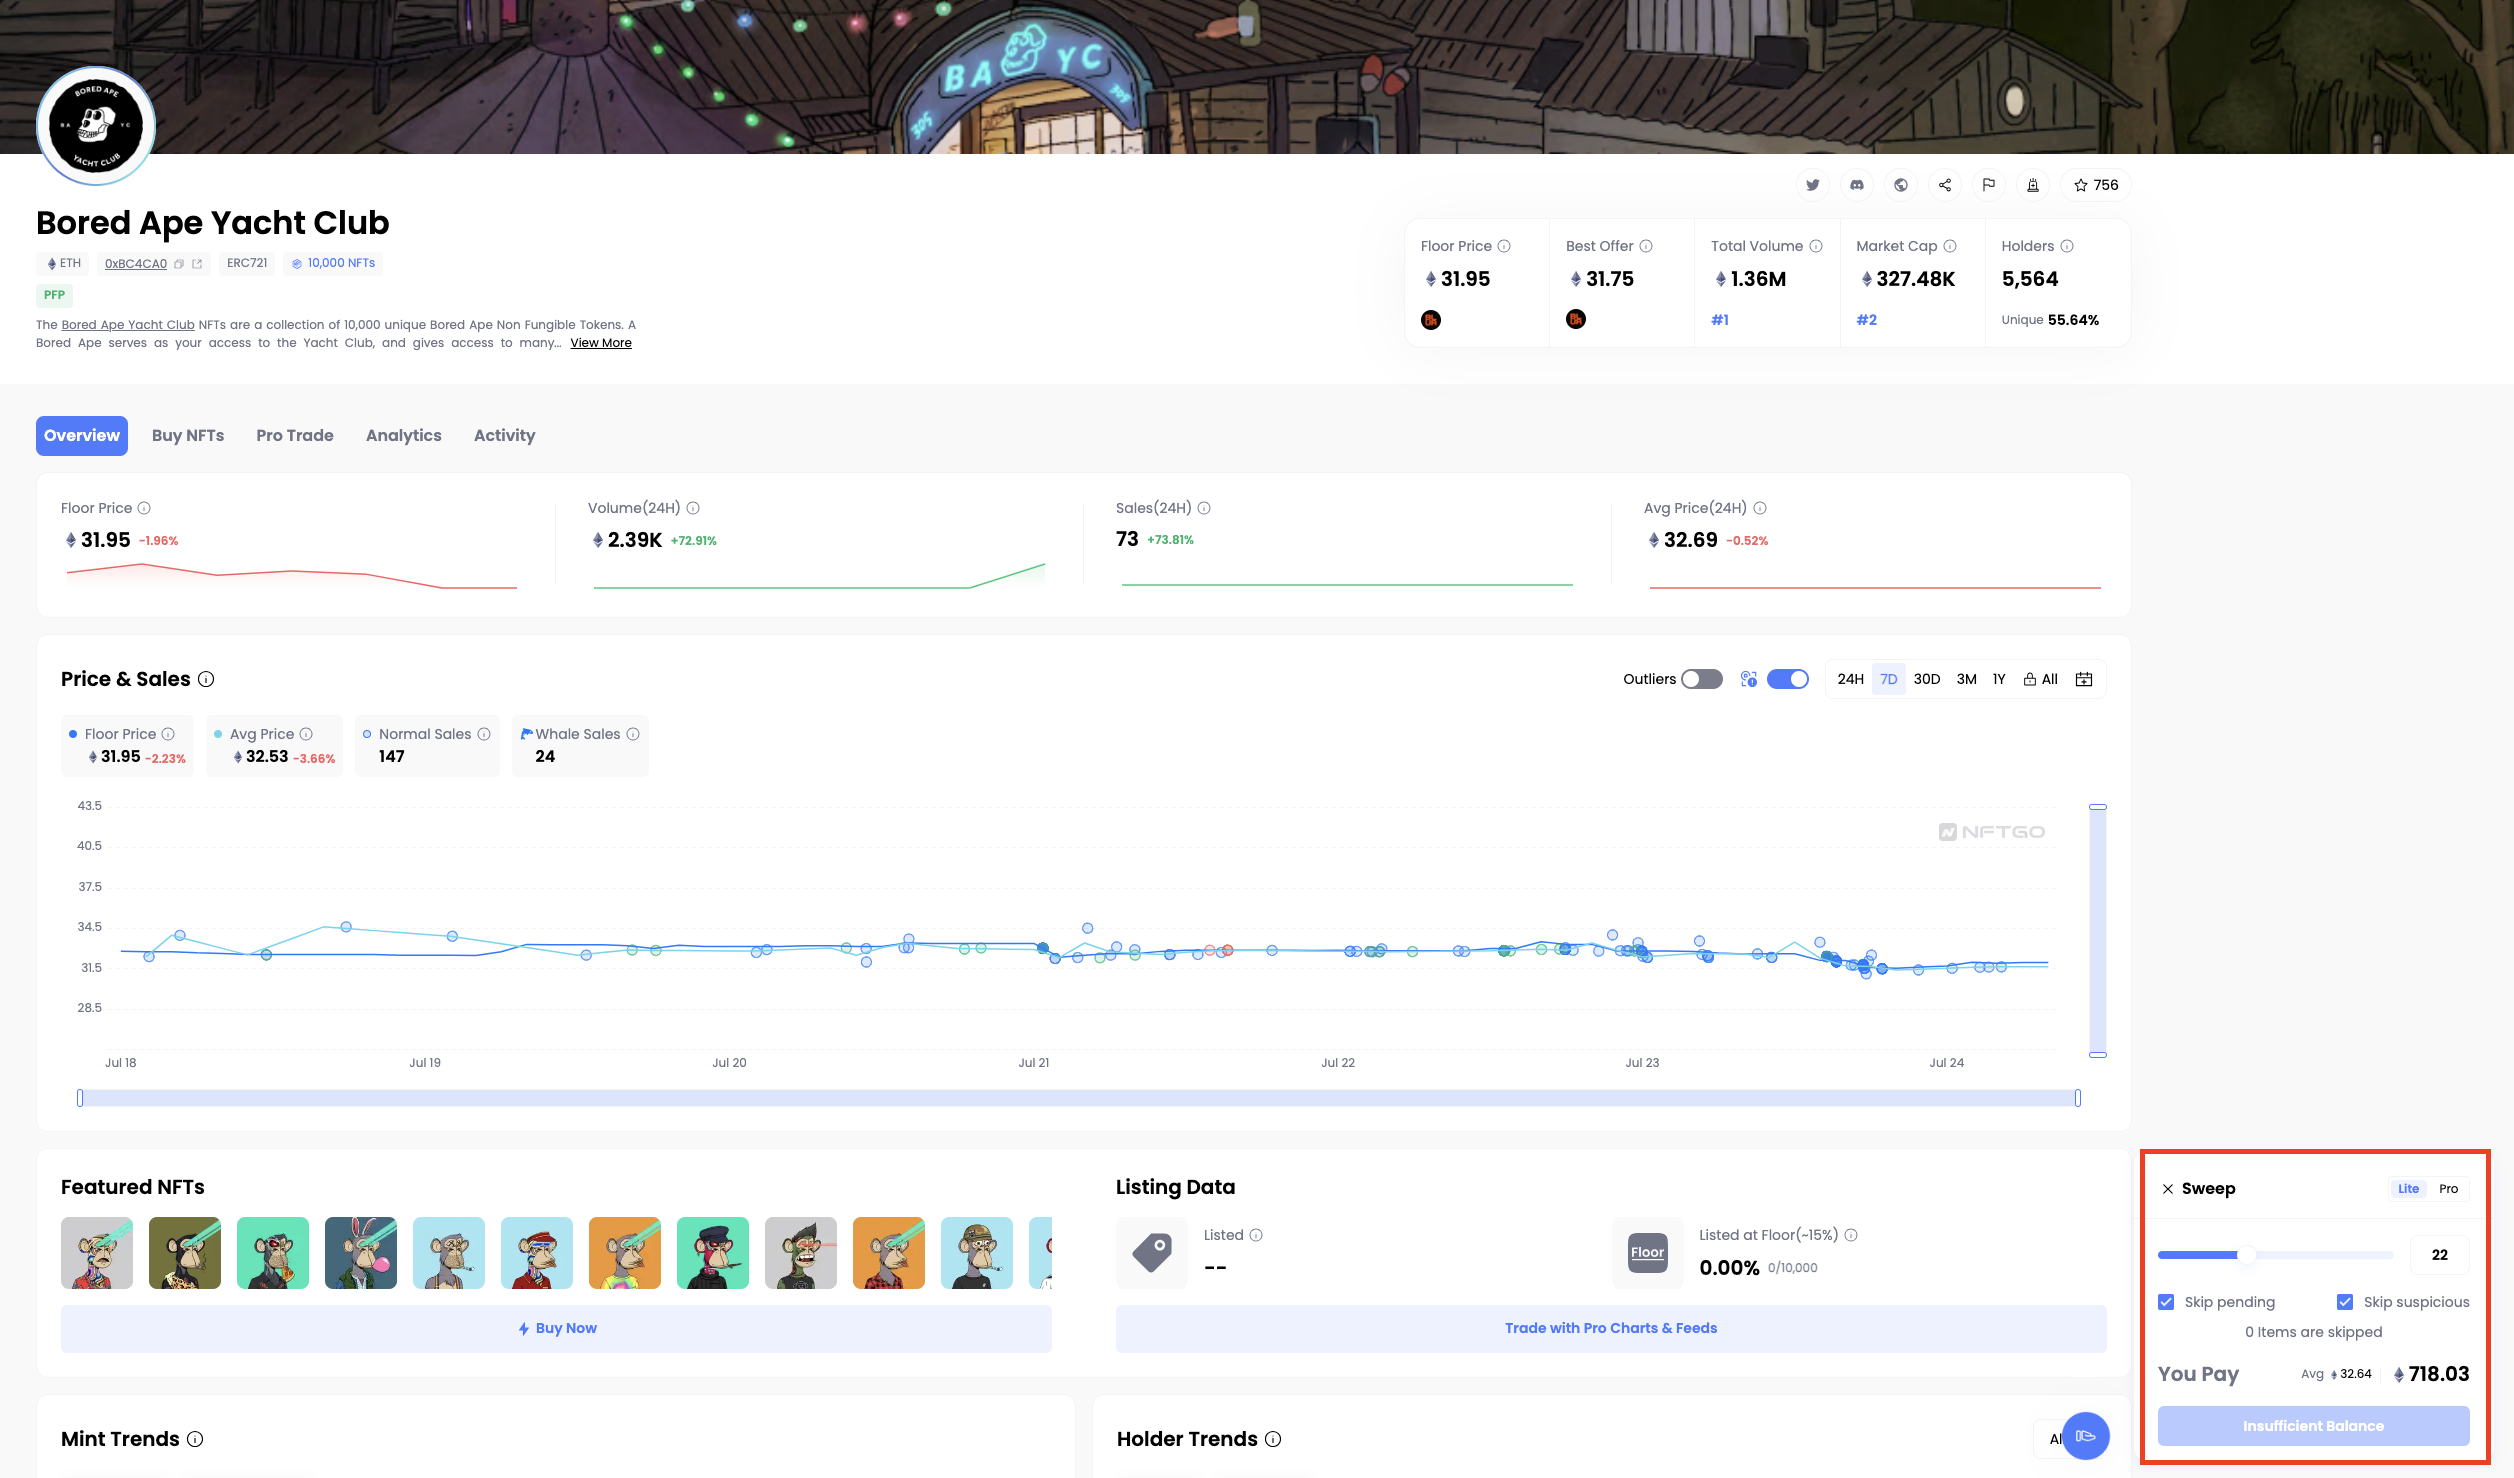The image size is (2514, 1478).
Task: Expand description with View More
Action: pos(600,343)
